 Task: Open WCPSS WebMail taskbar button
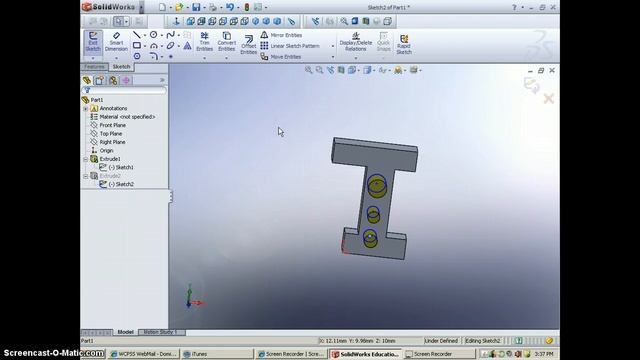144,354
